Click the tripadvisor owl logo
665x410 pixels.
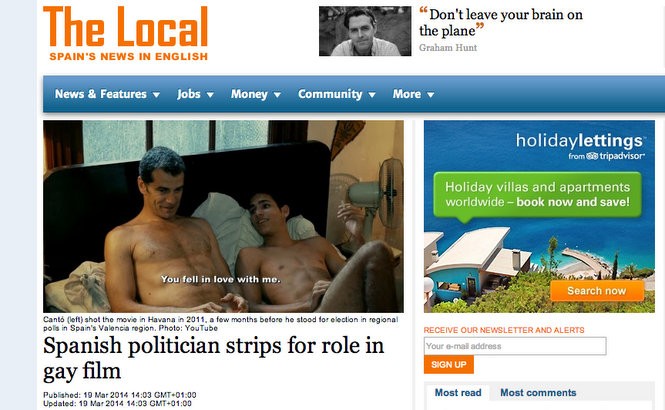click(x=592, y=156)
